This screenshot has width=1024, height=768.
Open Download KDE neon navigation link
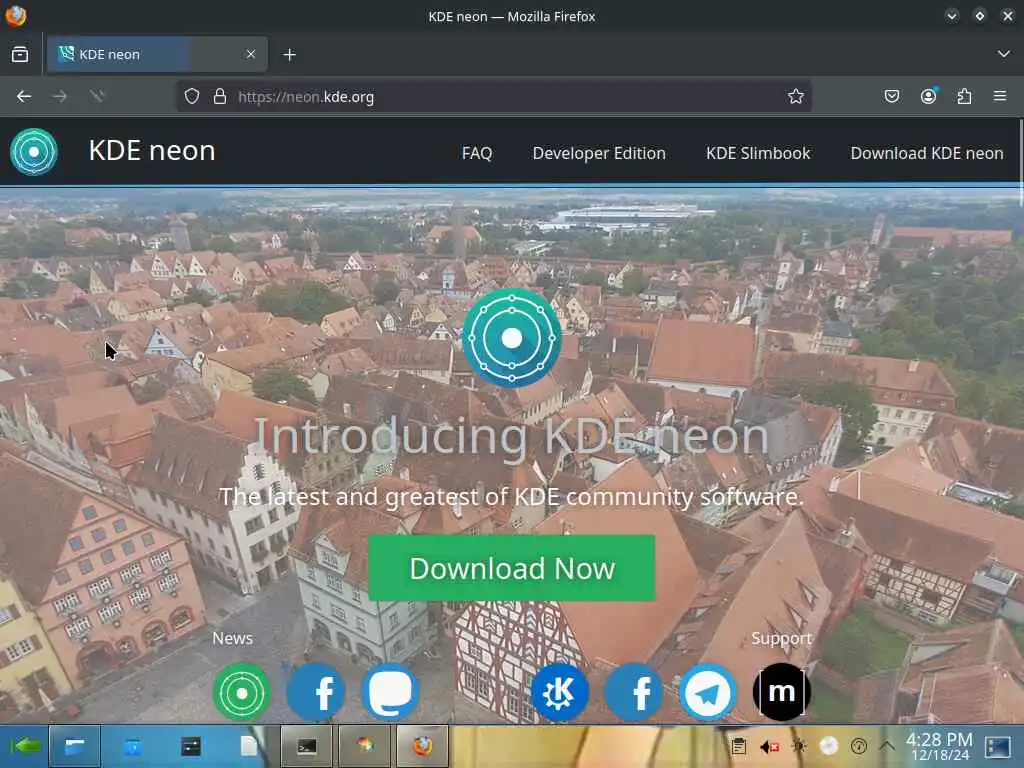tap(927, 153)
